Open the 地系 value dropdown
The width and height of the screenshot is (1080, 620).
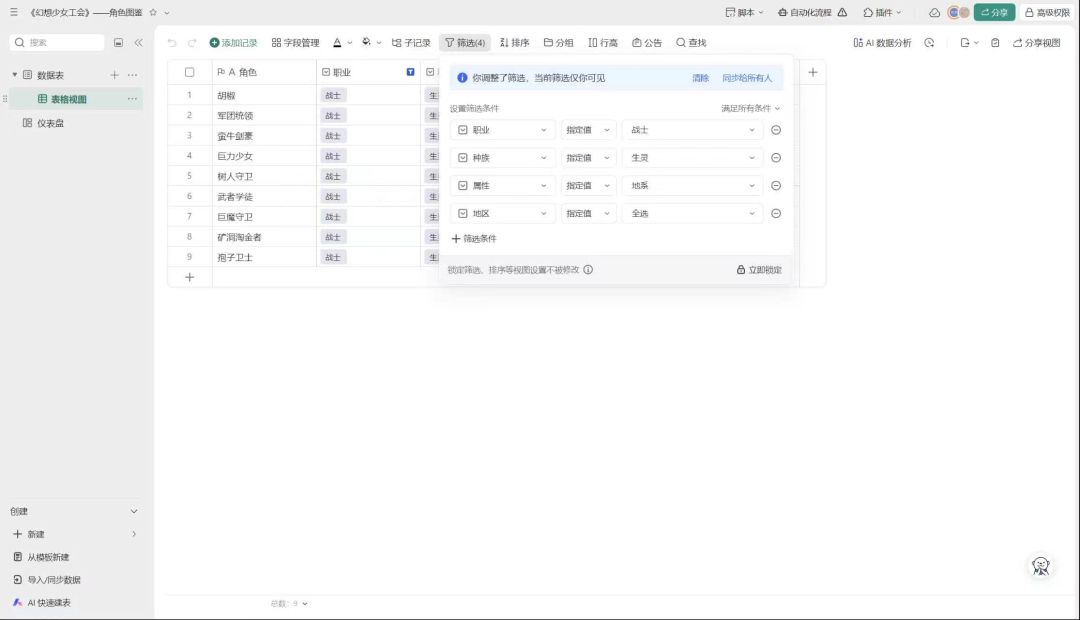click(x=692, y=186)
